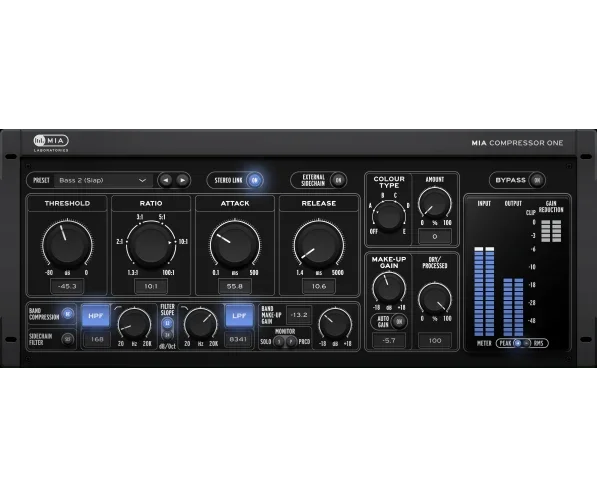Click the threshold value field -45.3

(x=67, y=286)
